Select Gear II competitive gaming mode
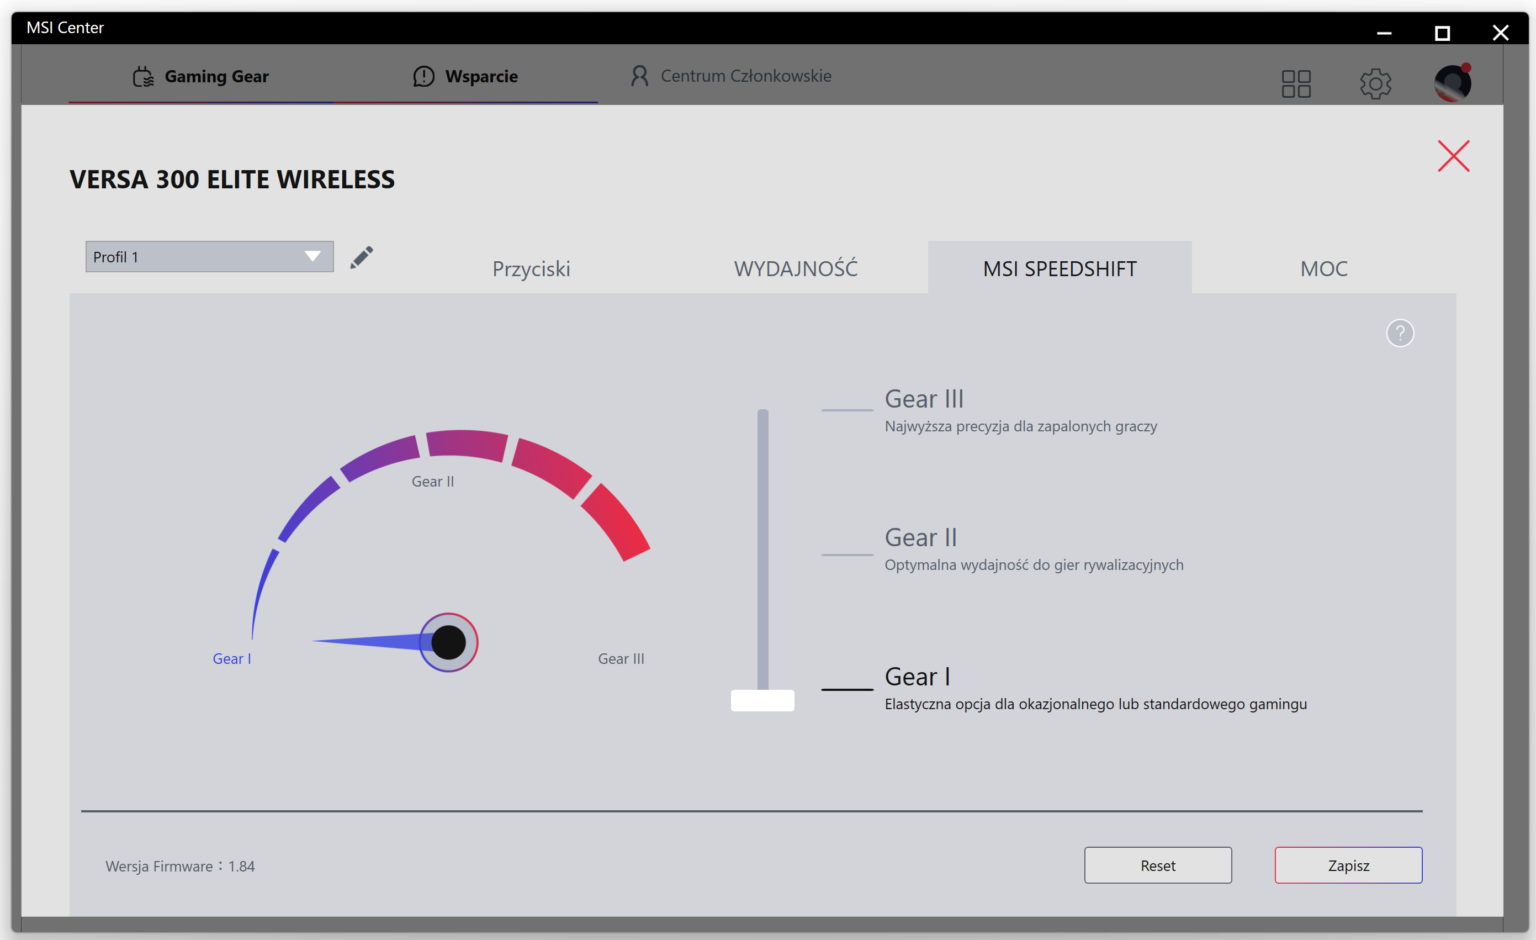This screenshot has width=1536, height=940. (x=920, y=537)
